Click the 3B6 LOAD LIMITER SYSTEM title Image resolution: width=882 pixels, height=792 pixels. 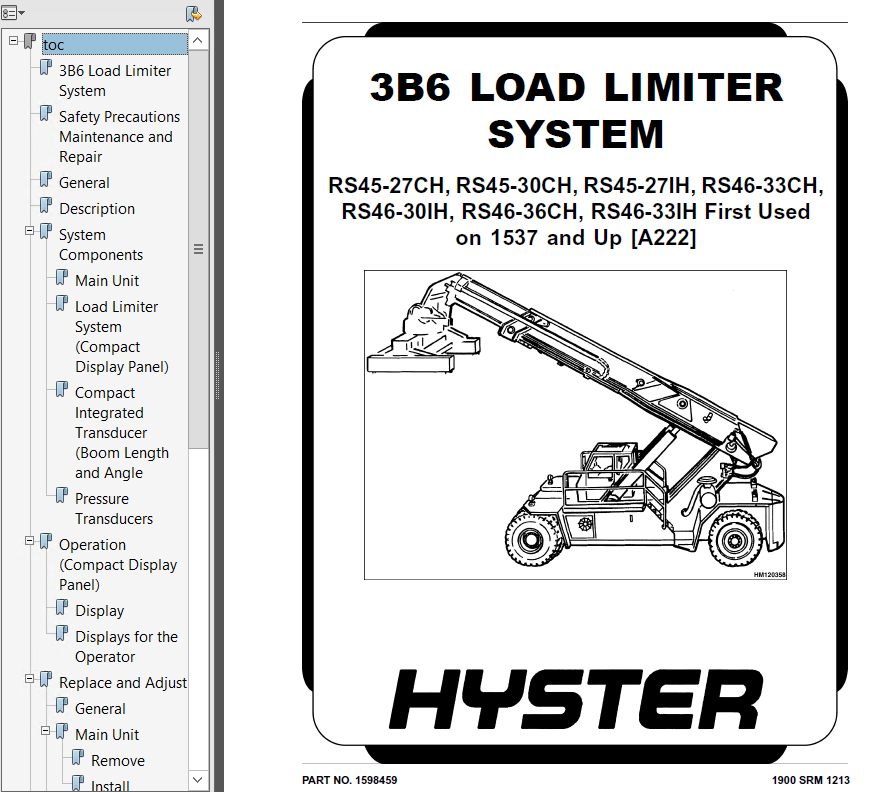point(576,111)
